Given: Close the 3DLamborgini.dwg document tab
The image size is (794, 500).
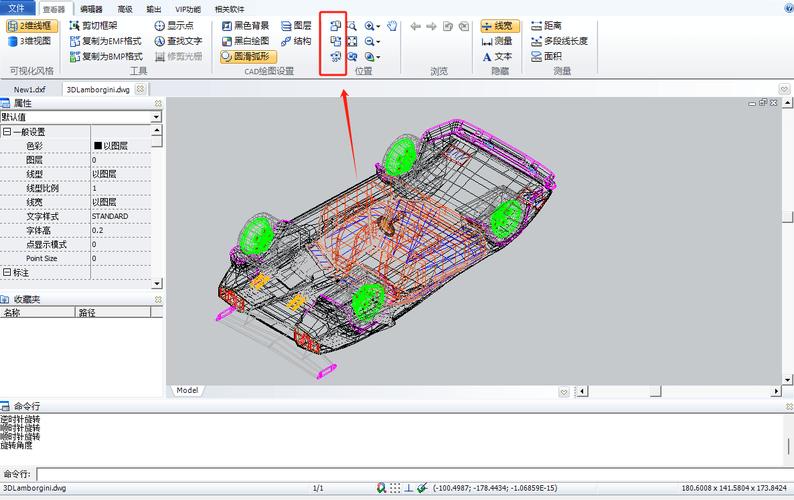Looking at the screenshot, I should coord(140,89).
